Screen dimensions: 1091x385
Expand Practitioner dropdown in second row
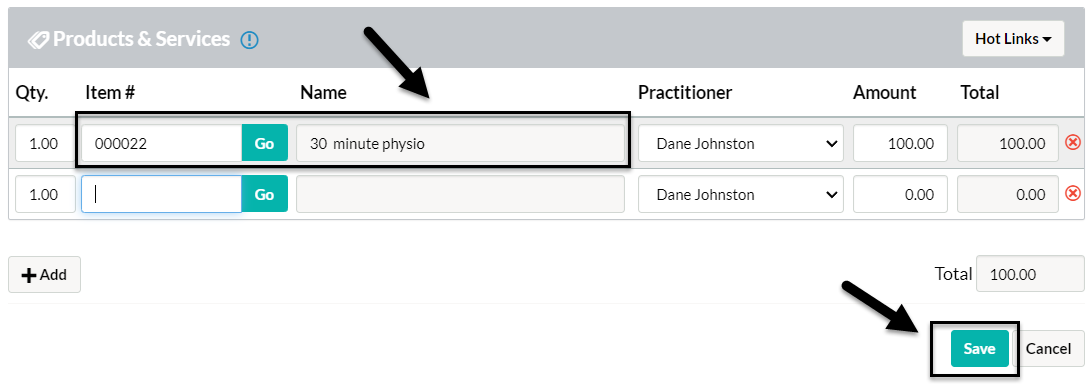[740, 194]
